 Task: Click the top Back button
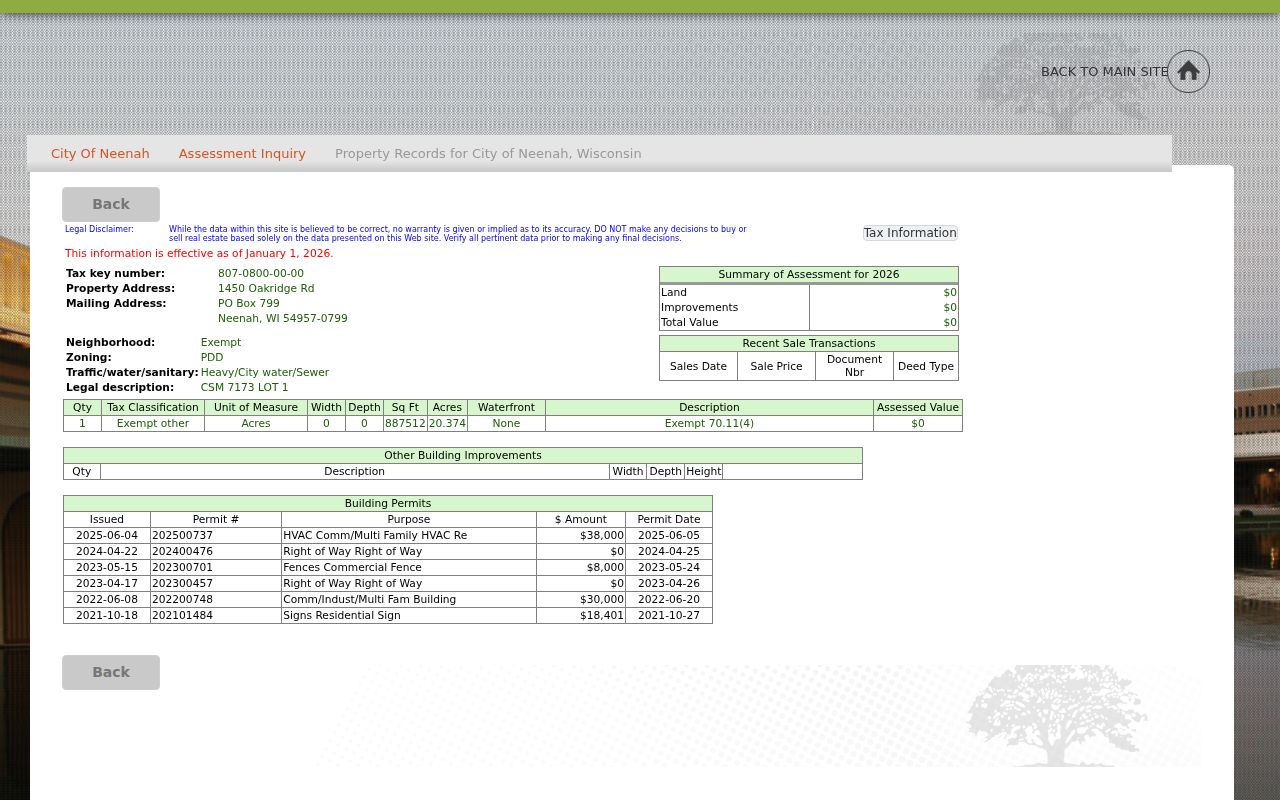[x=111, y=204]
